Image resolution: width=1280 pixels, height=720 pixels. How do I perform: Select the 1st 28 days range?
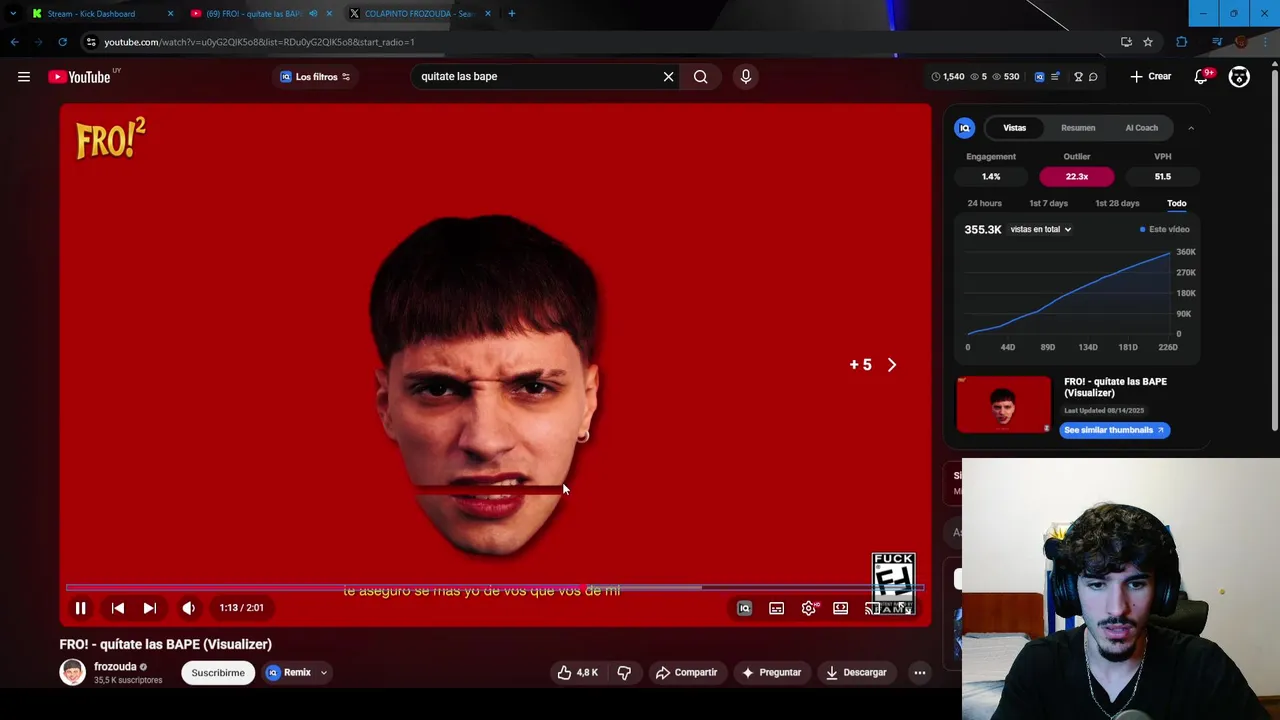(x=1117, y=204)
